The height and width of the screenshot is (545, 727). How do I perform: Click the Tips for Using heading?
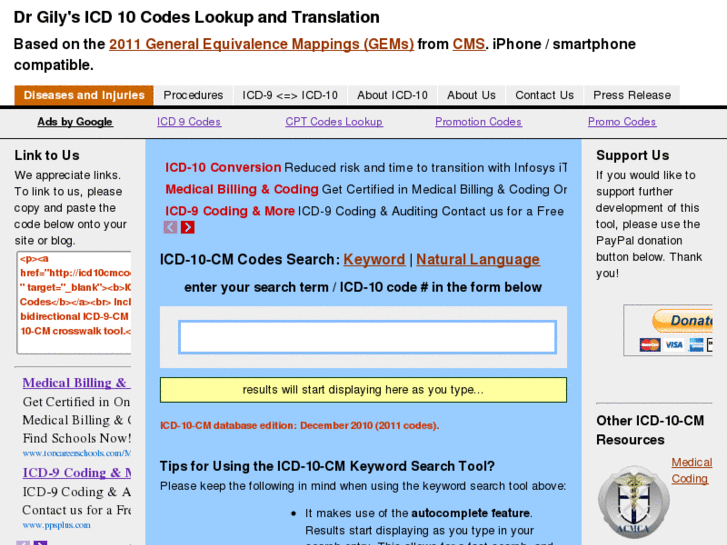[327, 466]
